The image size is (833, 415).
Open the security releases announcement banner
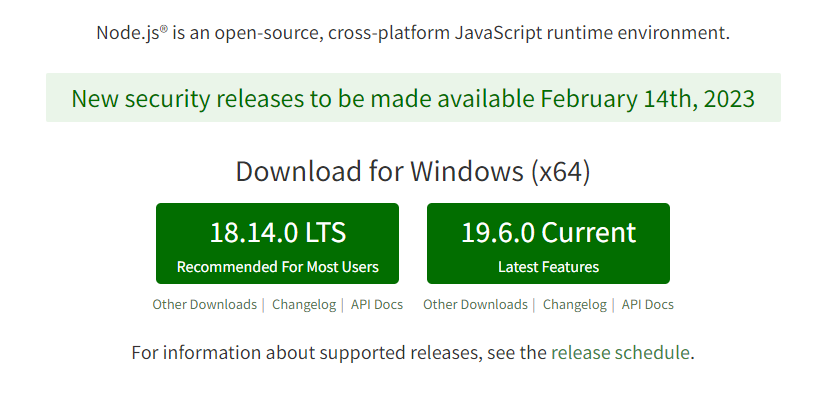click(413, 98)
